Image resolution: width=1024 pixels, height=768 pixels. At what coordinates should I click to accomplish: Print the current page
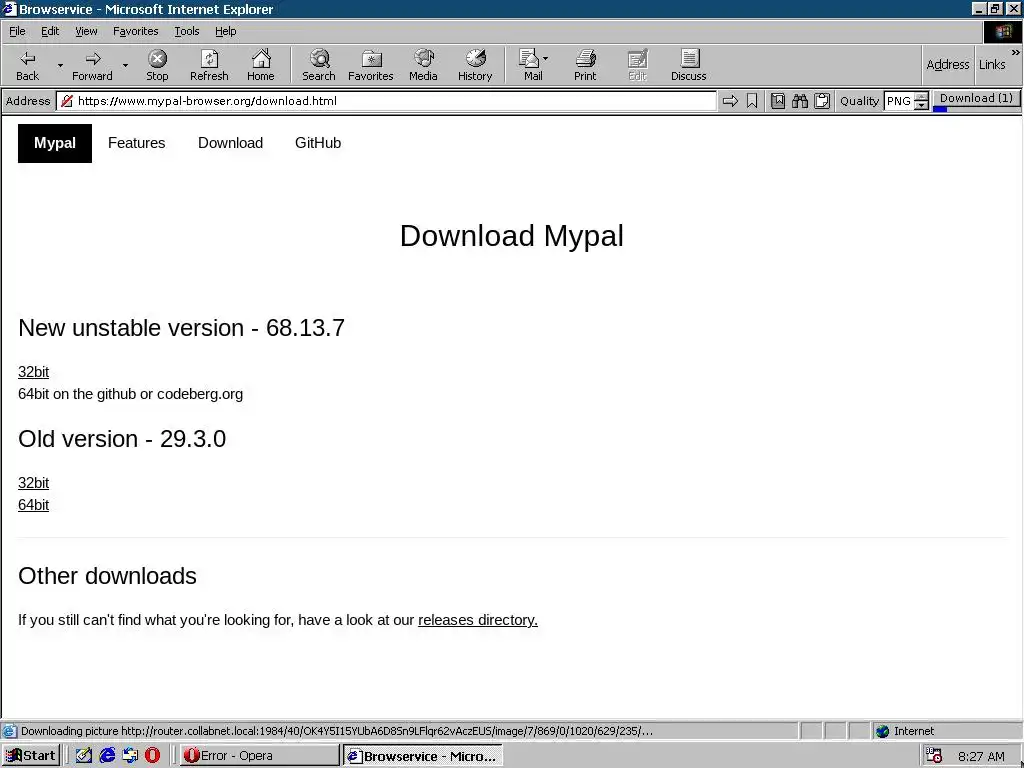(x=585, y=65)
